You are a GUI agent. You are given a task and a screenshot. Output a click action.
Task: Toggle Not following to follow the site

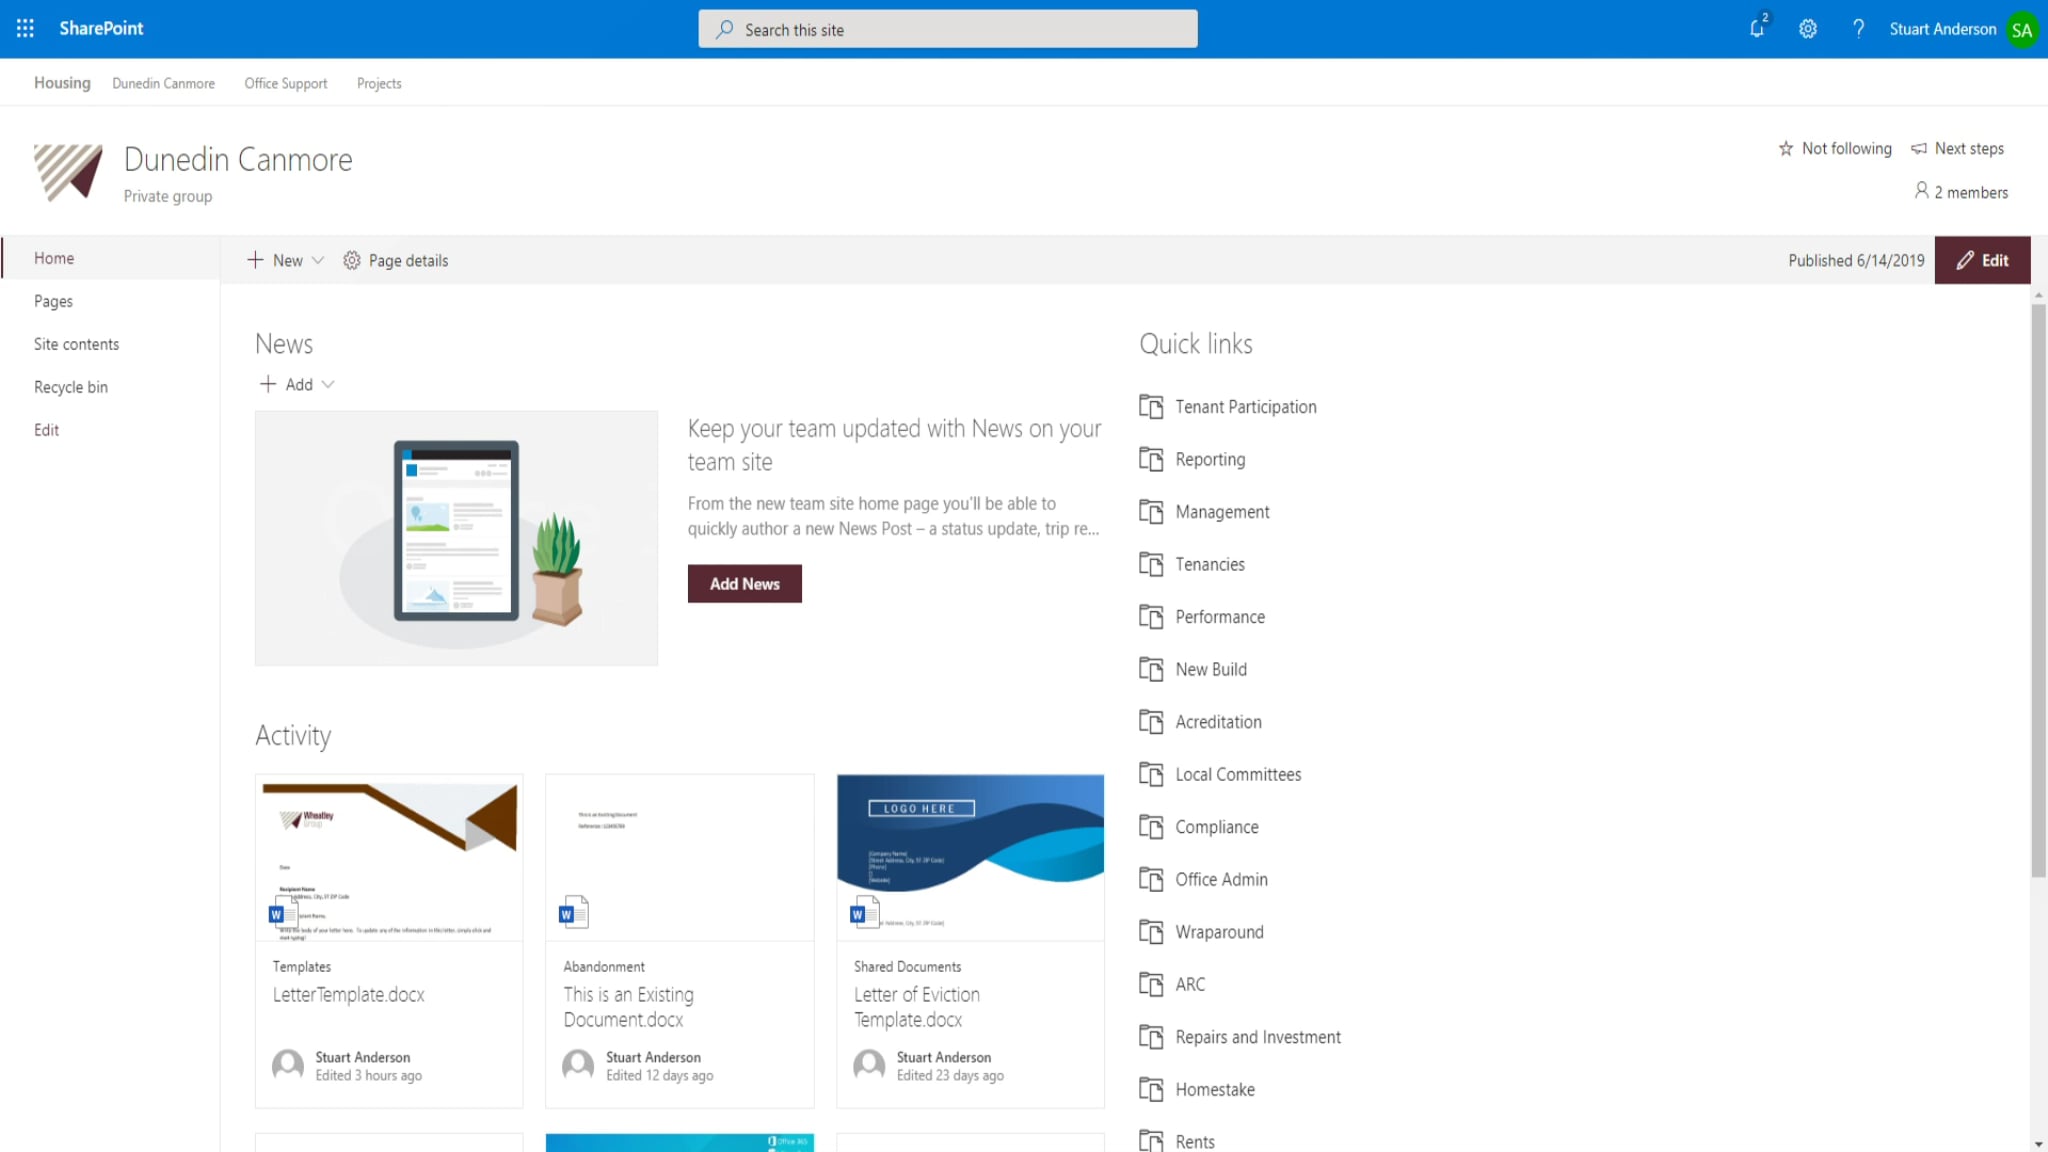pyautogui.click(x=1834, y=148)
